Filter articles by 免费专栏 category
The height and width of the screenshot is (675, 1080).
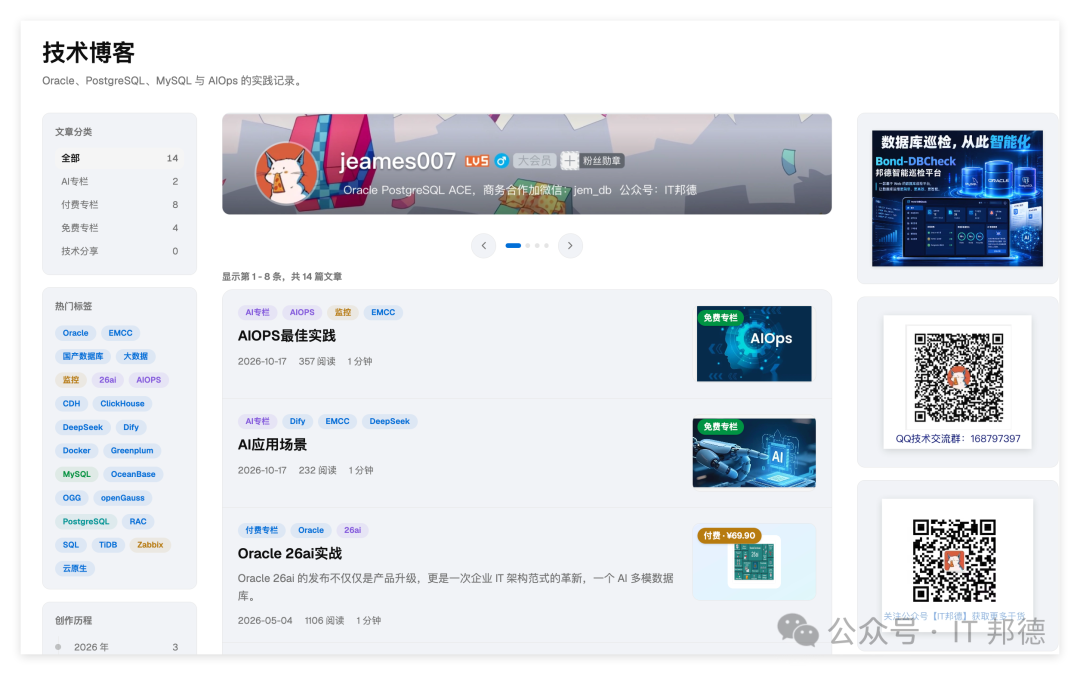(119, 228)
